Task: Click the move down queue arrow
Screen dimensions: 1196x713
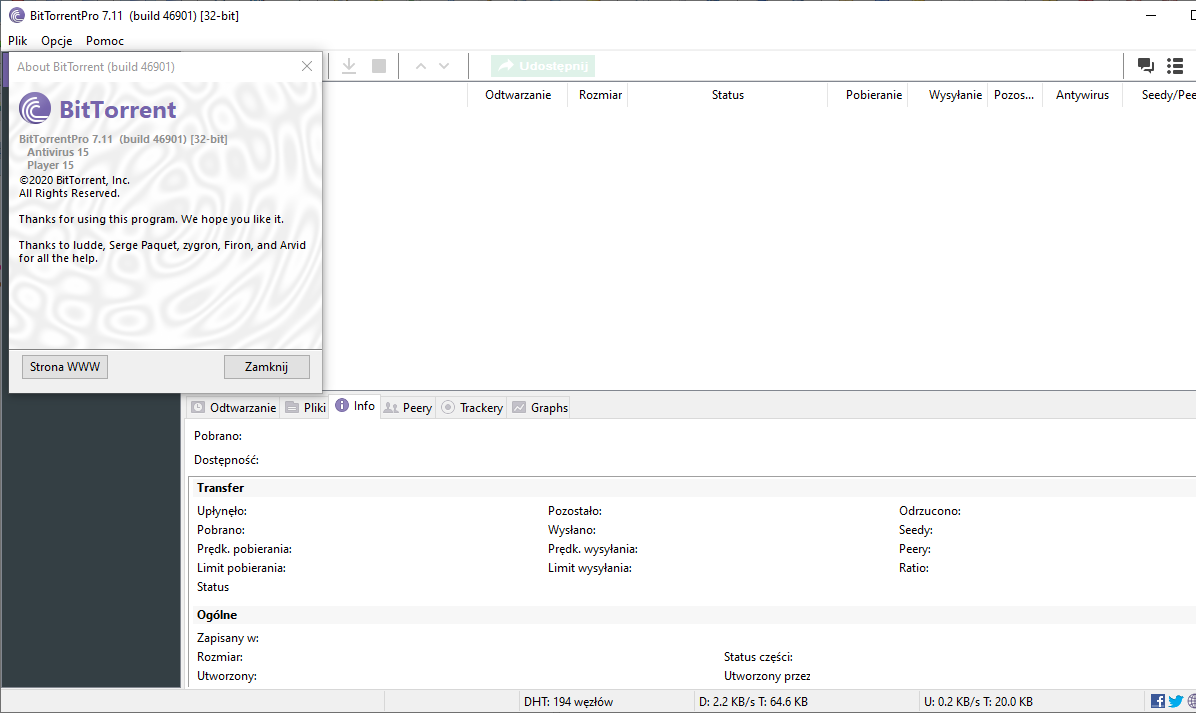Action: point(444,66)
